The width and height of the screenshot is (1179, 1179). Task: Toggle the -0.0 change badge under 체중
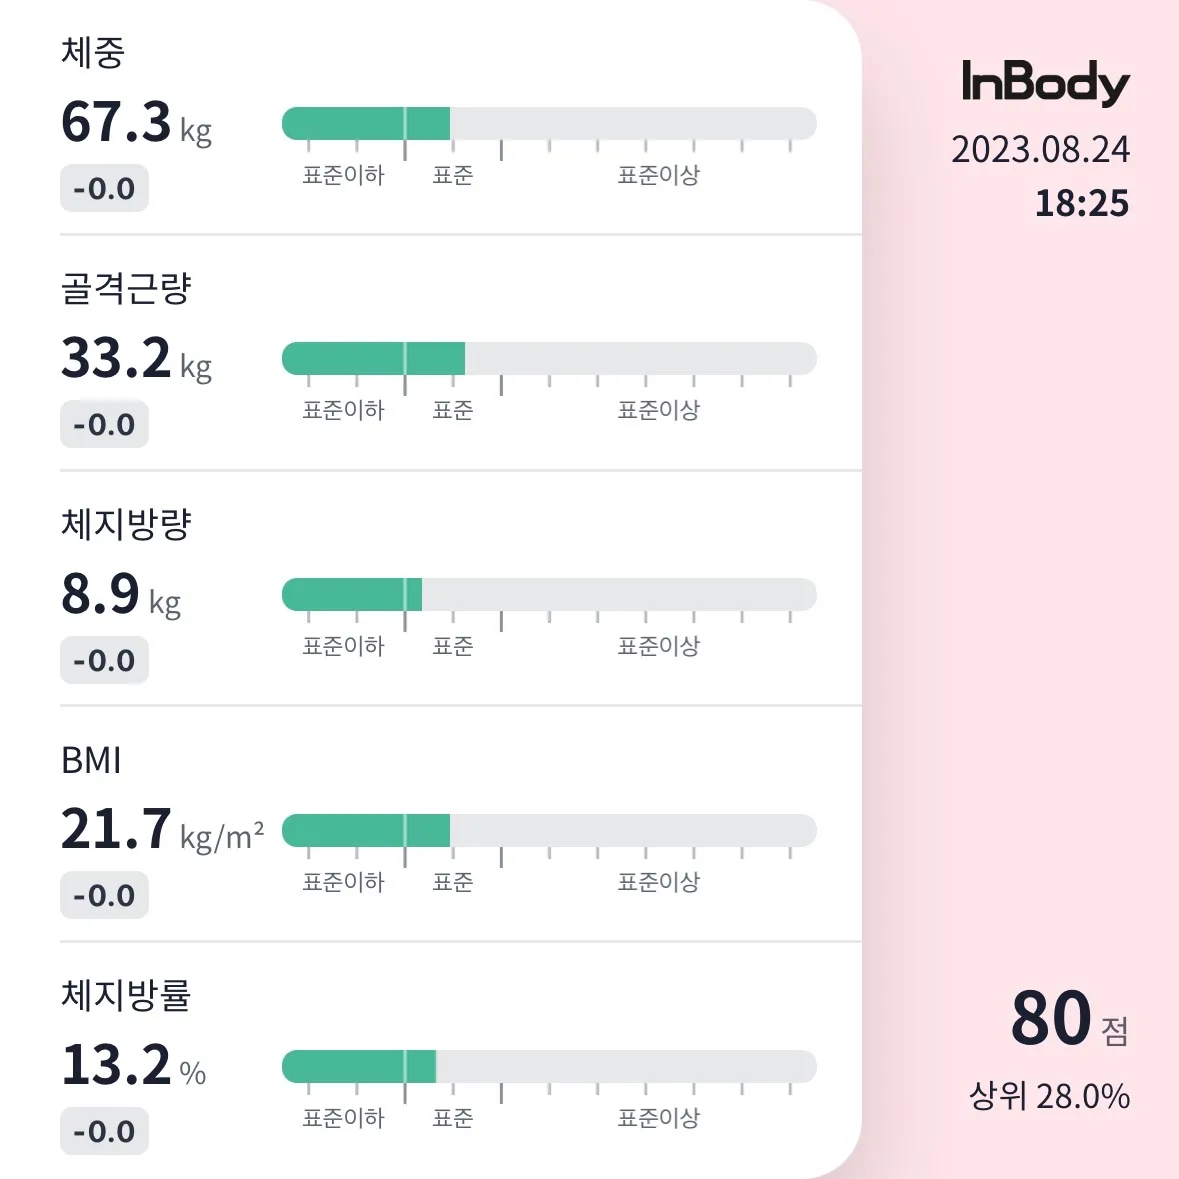[104, 188]
